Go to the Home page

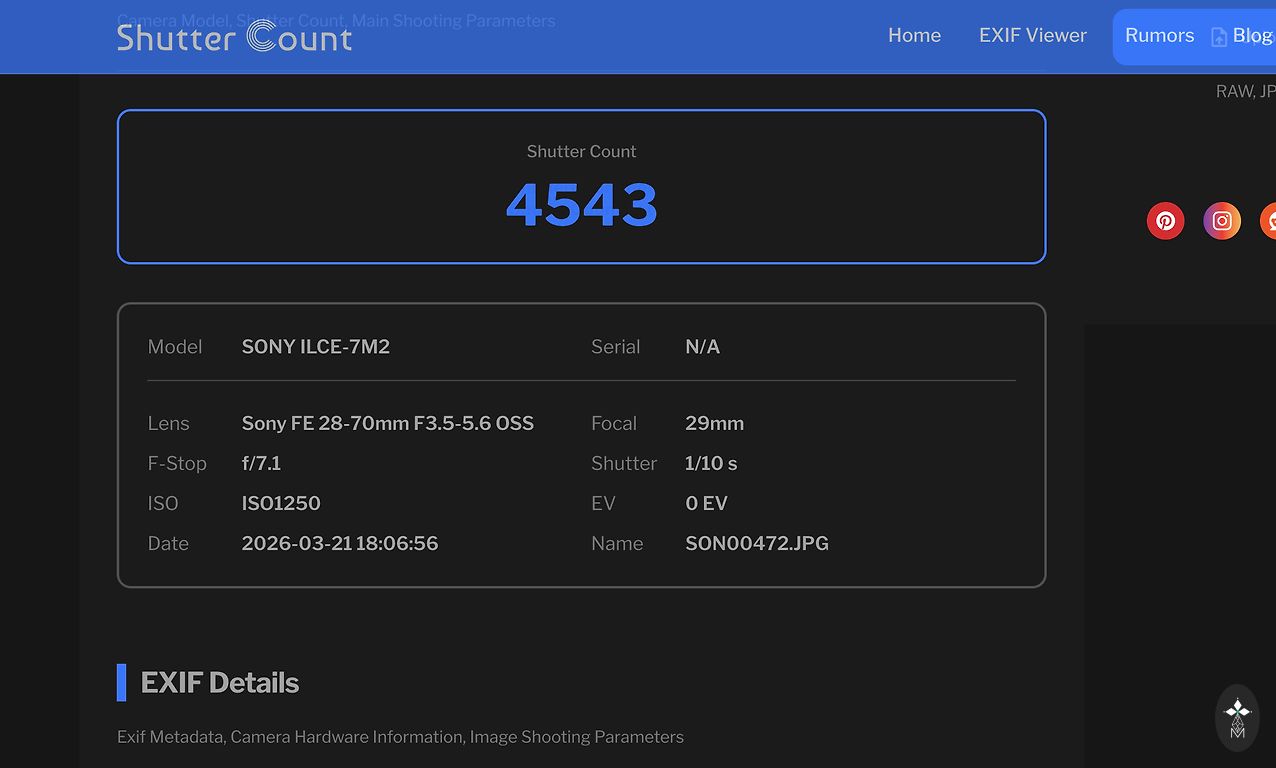[914, 35]
